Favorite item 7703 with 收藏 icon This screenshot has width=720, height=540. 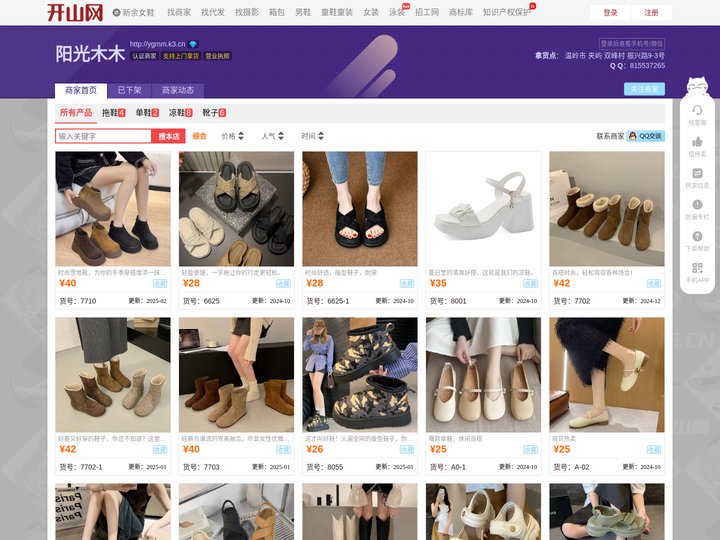[x=283, y=450]
